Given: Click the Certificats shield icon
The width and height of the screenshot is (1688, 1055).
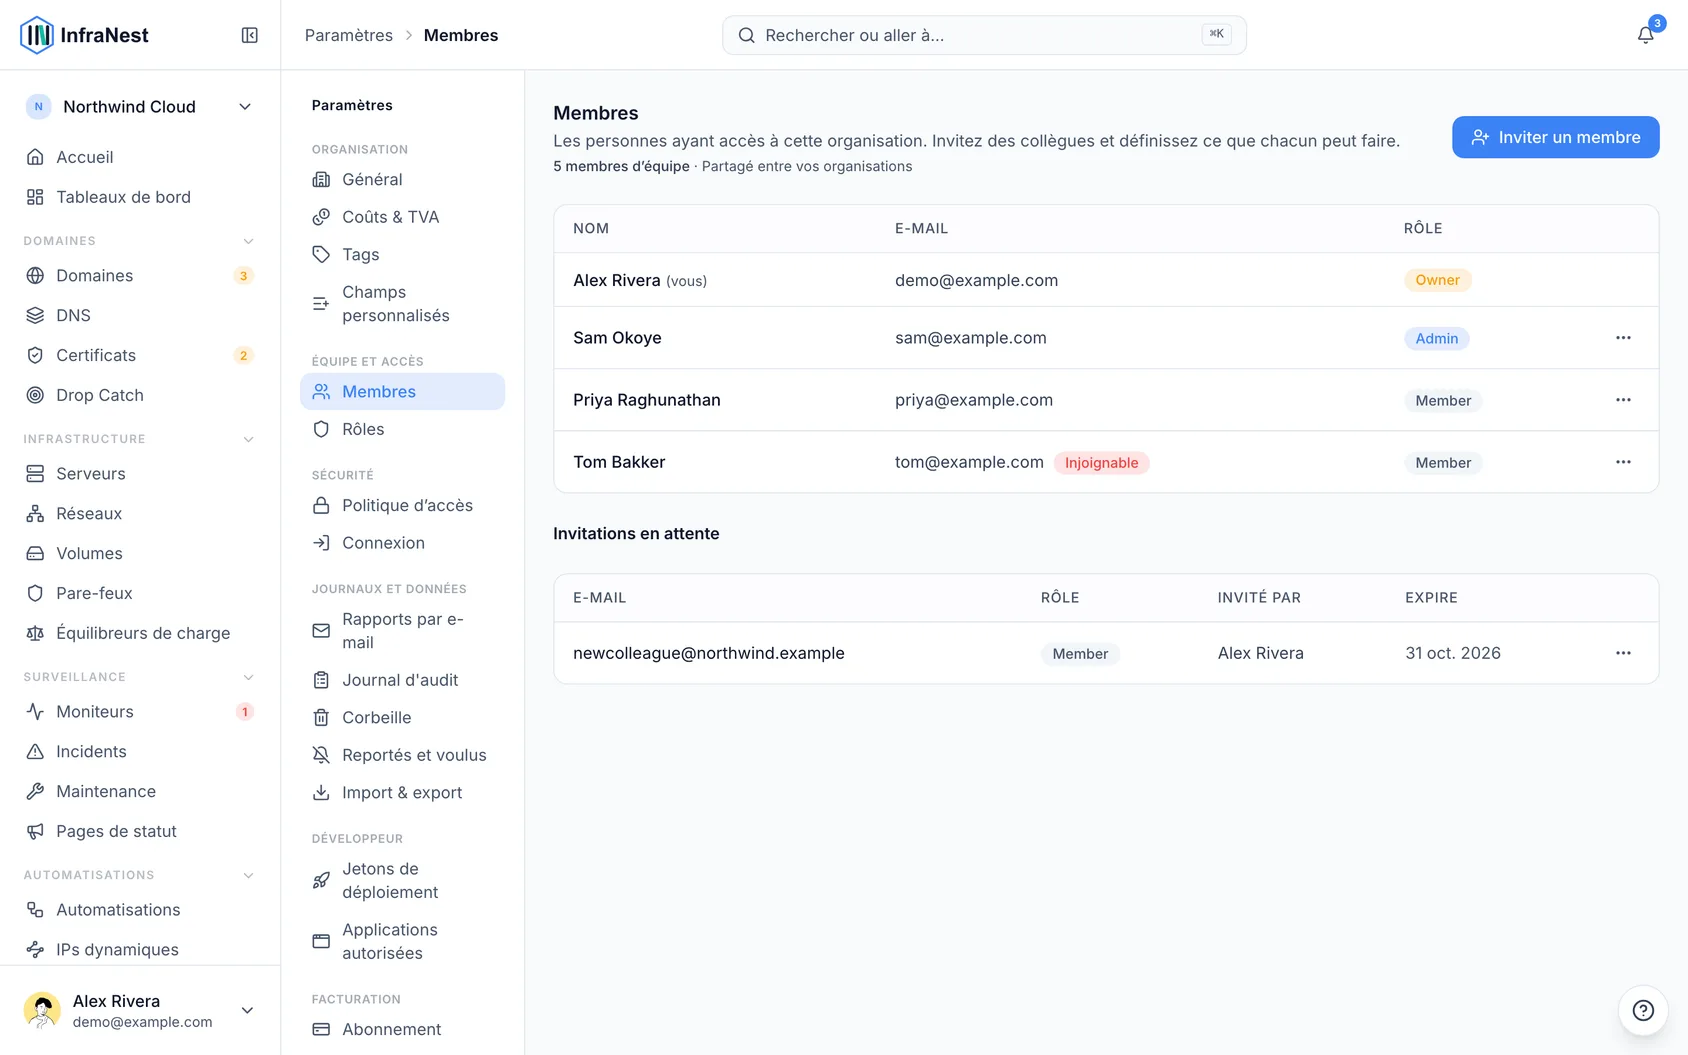Looking at the screenshot, I should coord(35,355).
